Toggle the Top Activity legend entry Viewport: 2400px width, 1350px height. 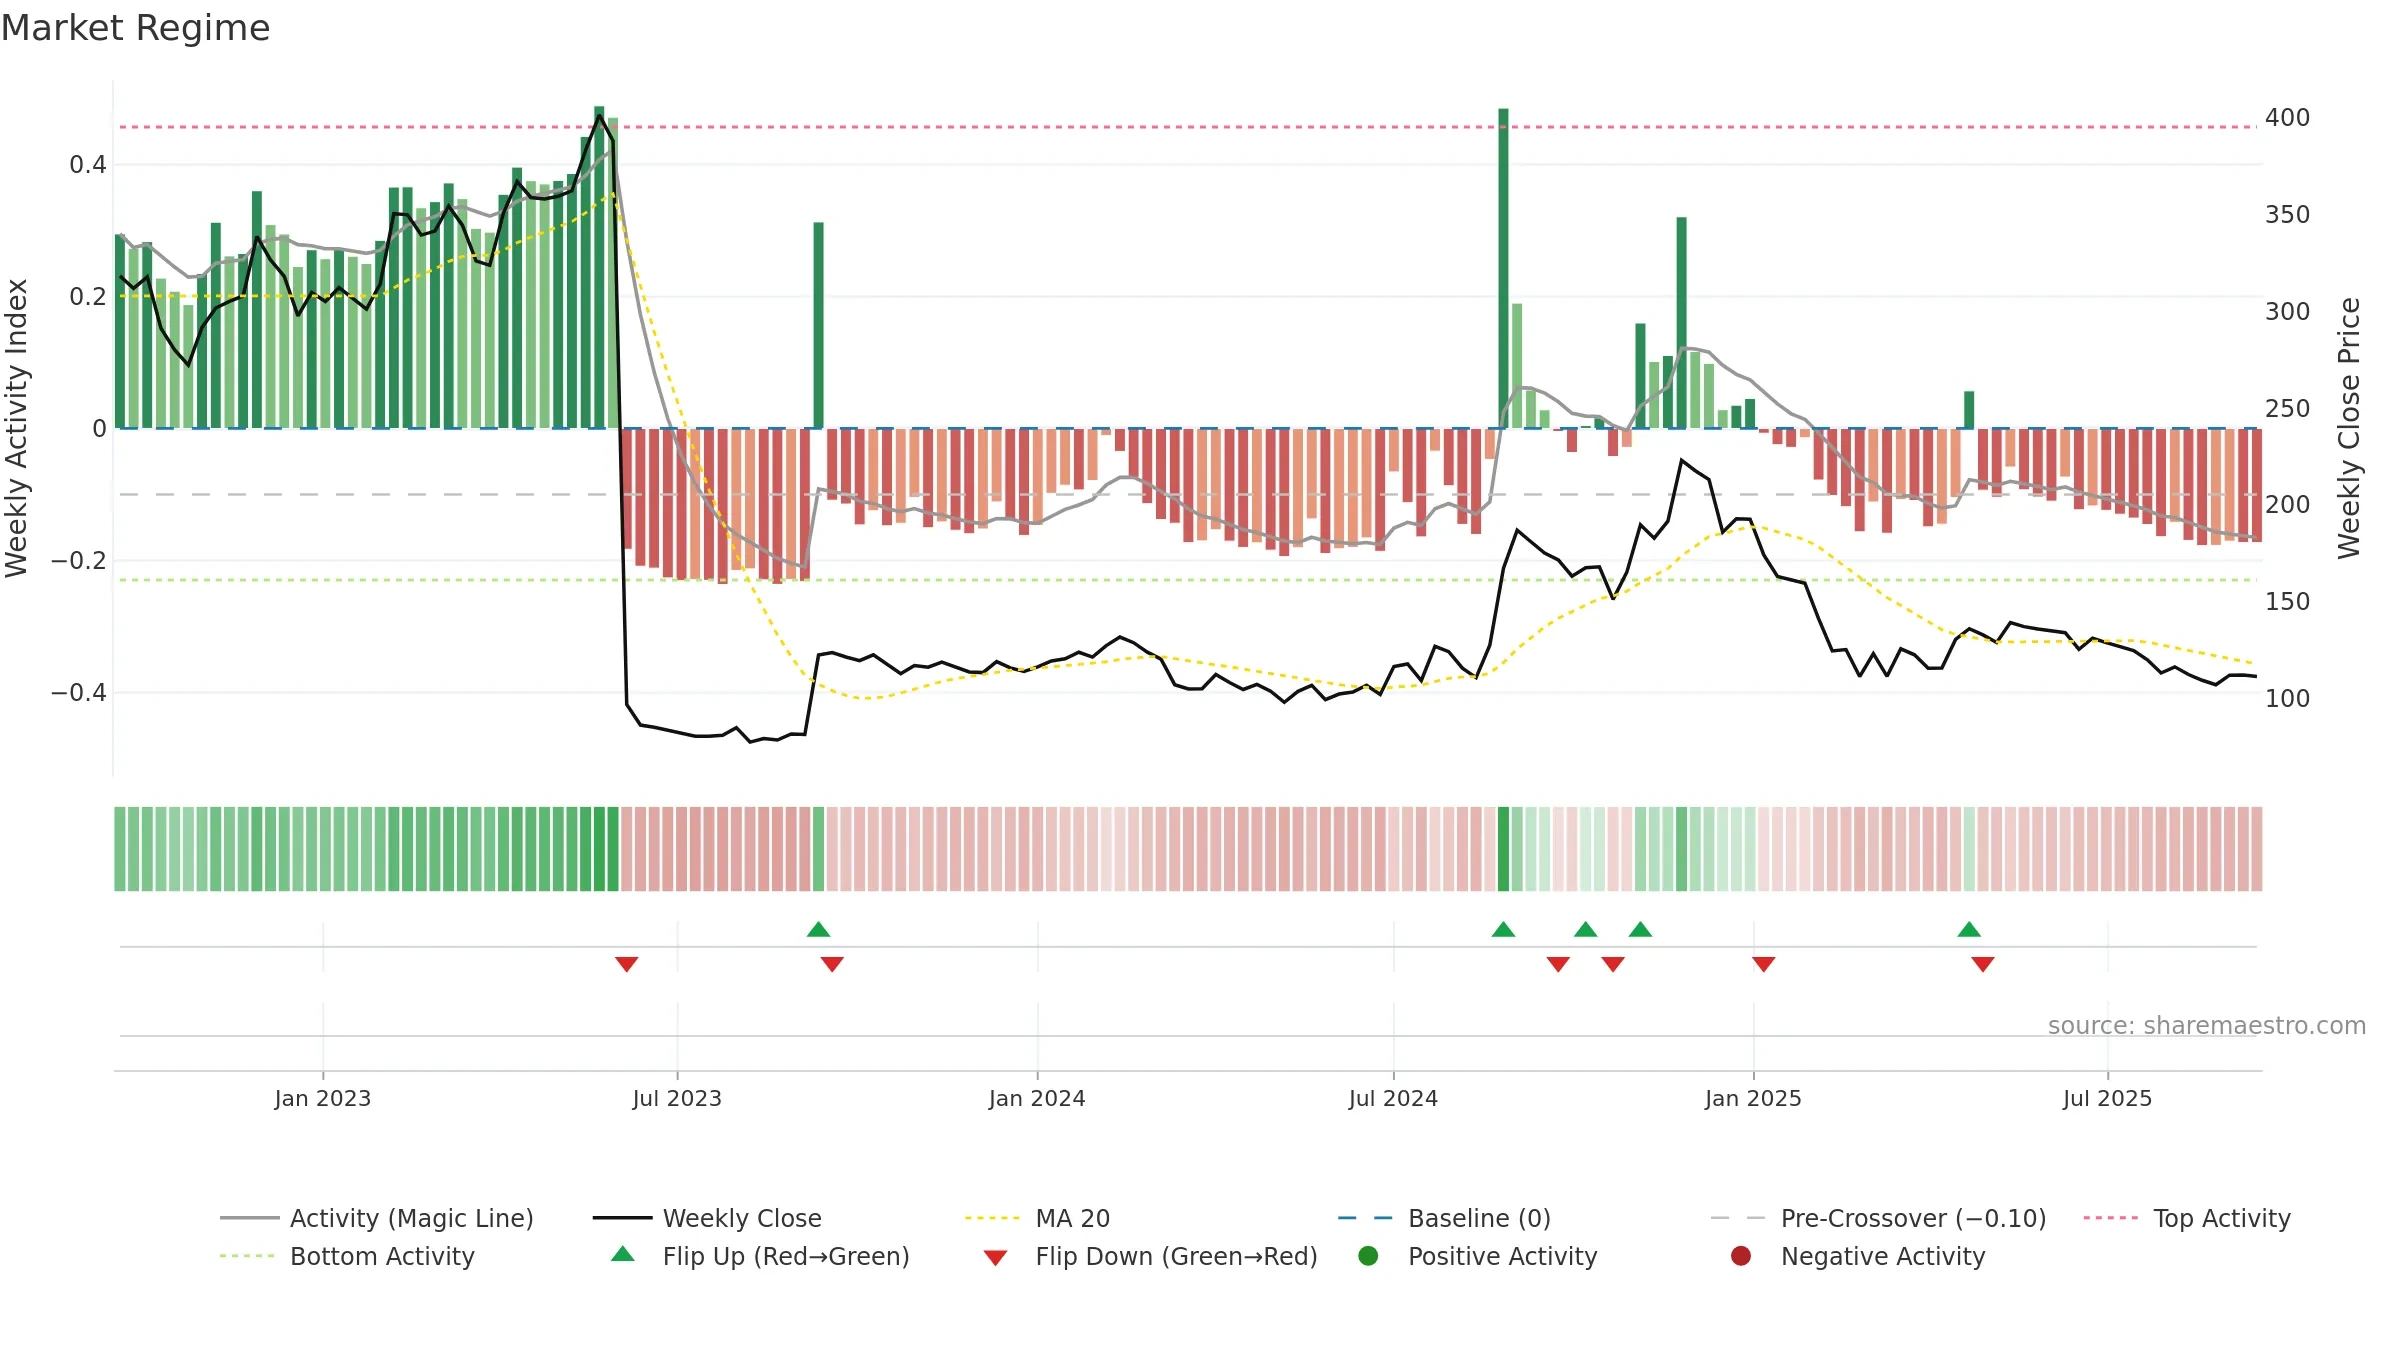(2187, 1218)
